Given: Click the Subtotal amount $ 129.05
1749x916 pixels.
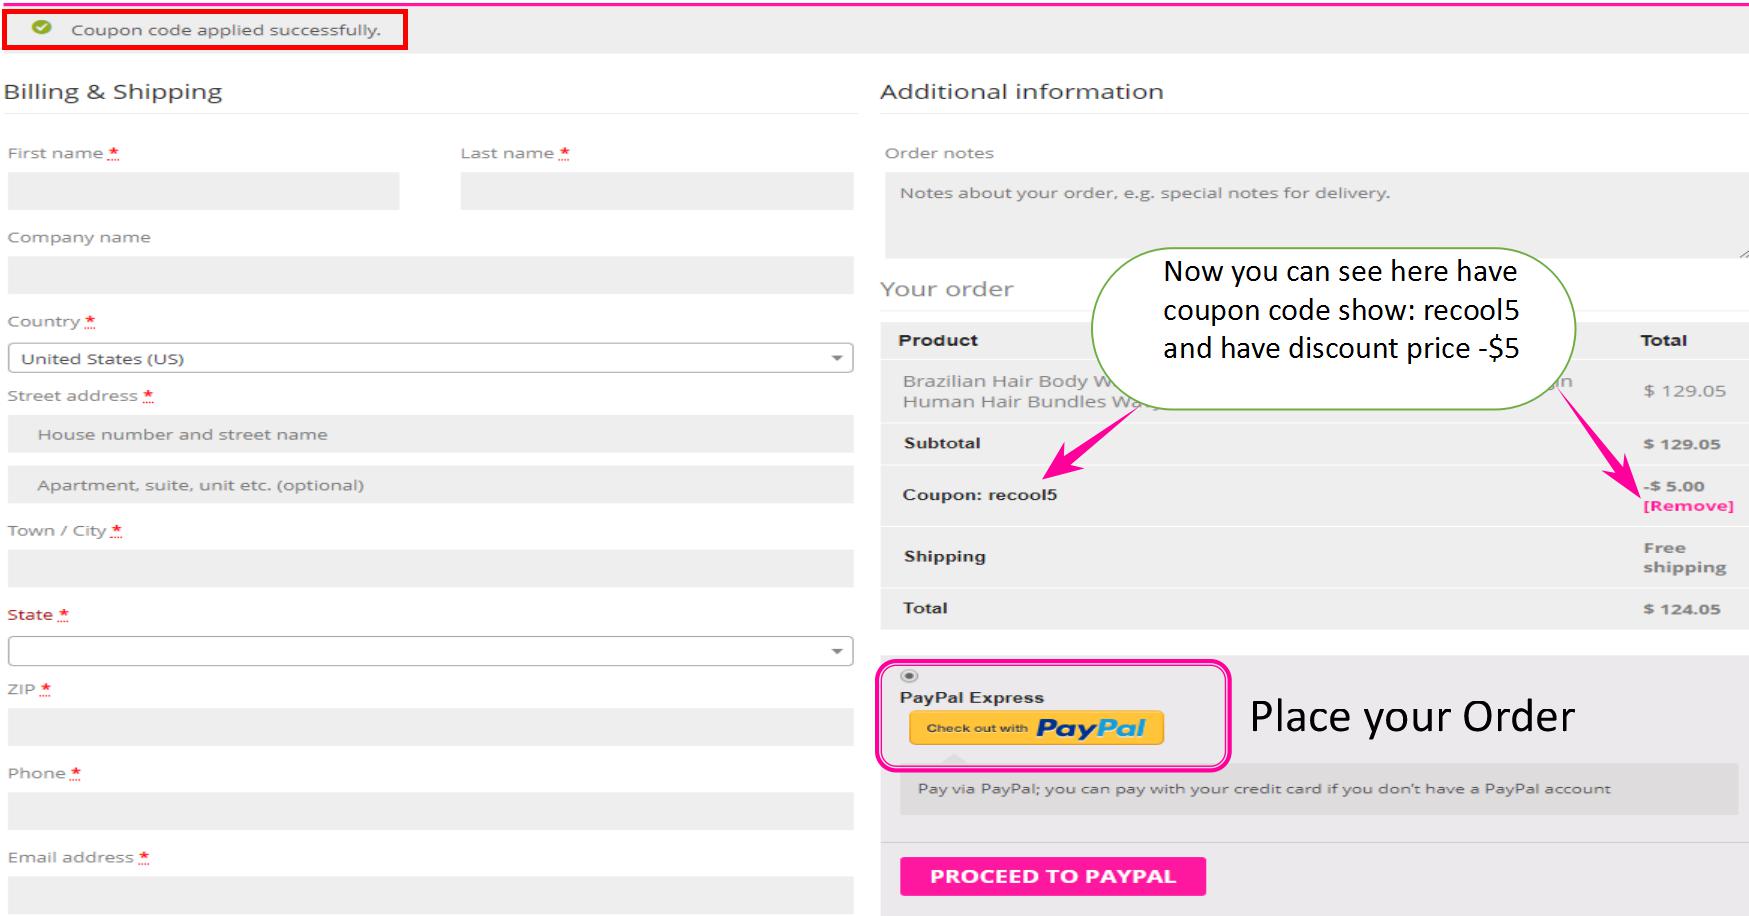Looking at the screenshot, I should 1682,444.
